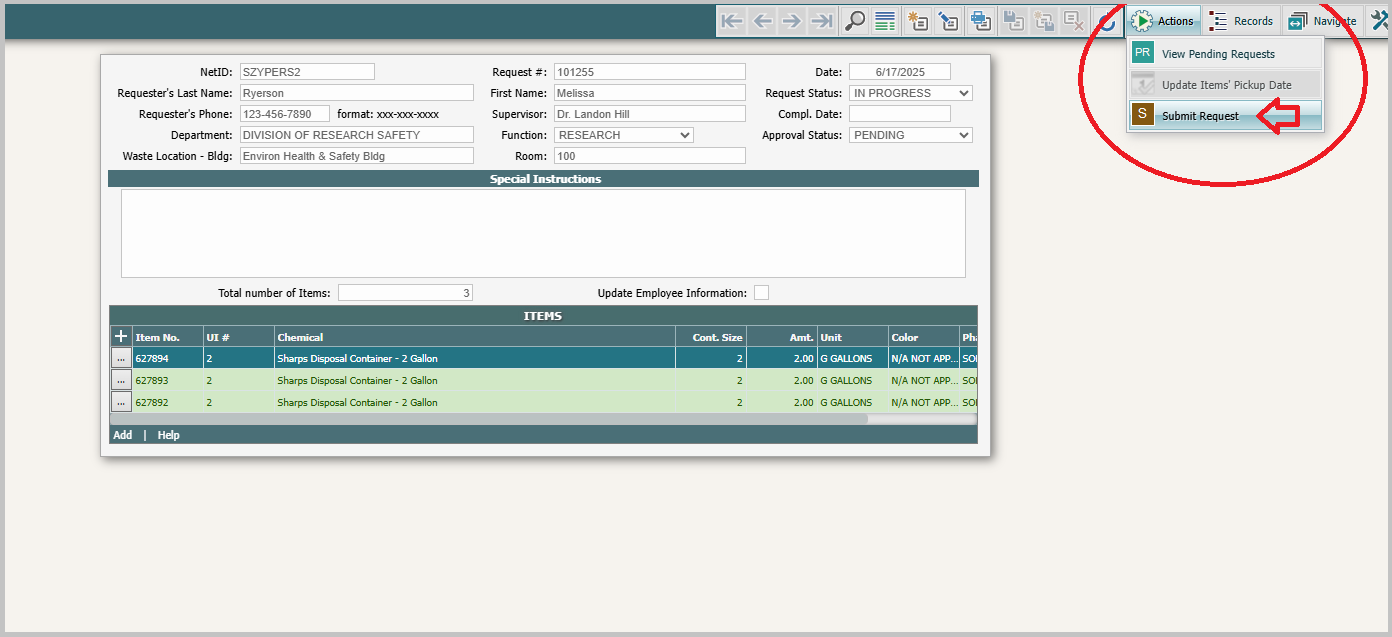Select item number 627892 cell
This screenshot has height=637, width=1392.
167,402
